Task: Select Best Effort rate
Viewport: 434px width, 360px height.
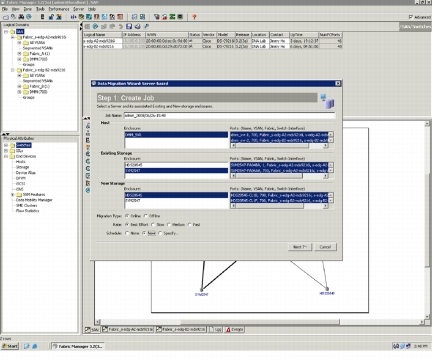Action: (127, 225)
